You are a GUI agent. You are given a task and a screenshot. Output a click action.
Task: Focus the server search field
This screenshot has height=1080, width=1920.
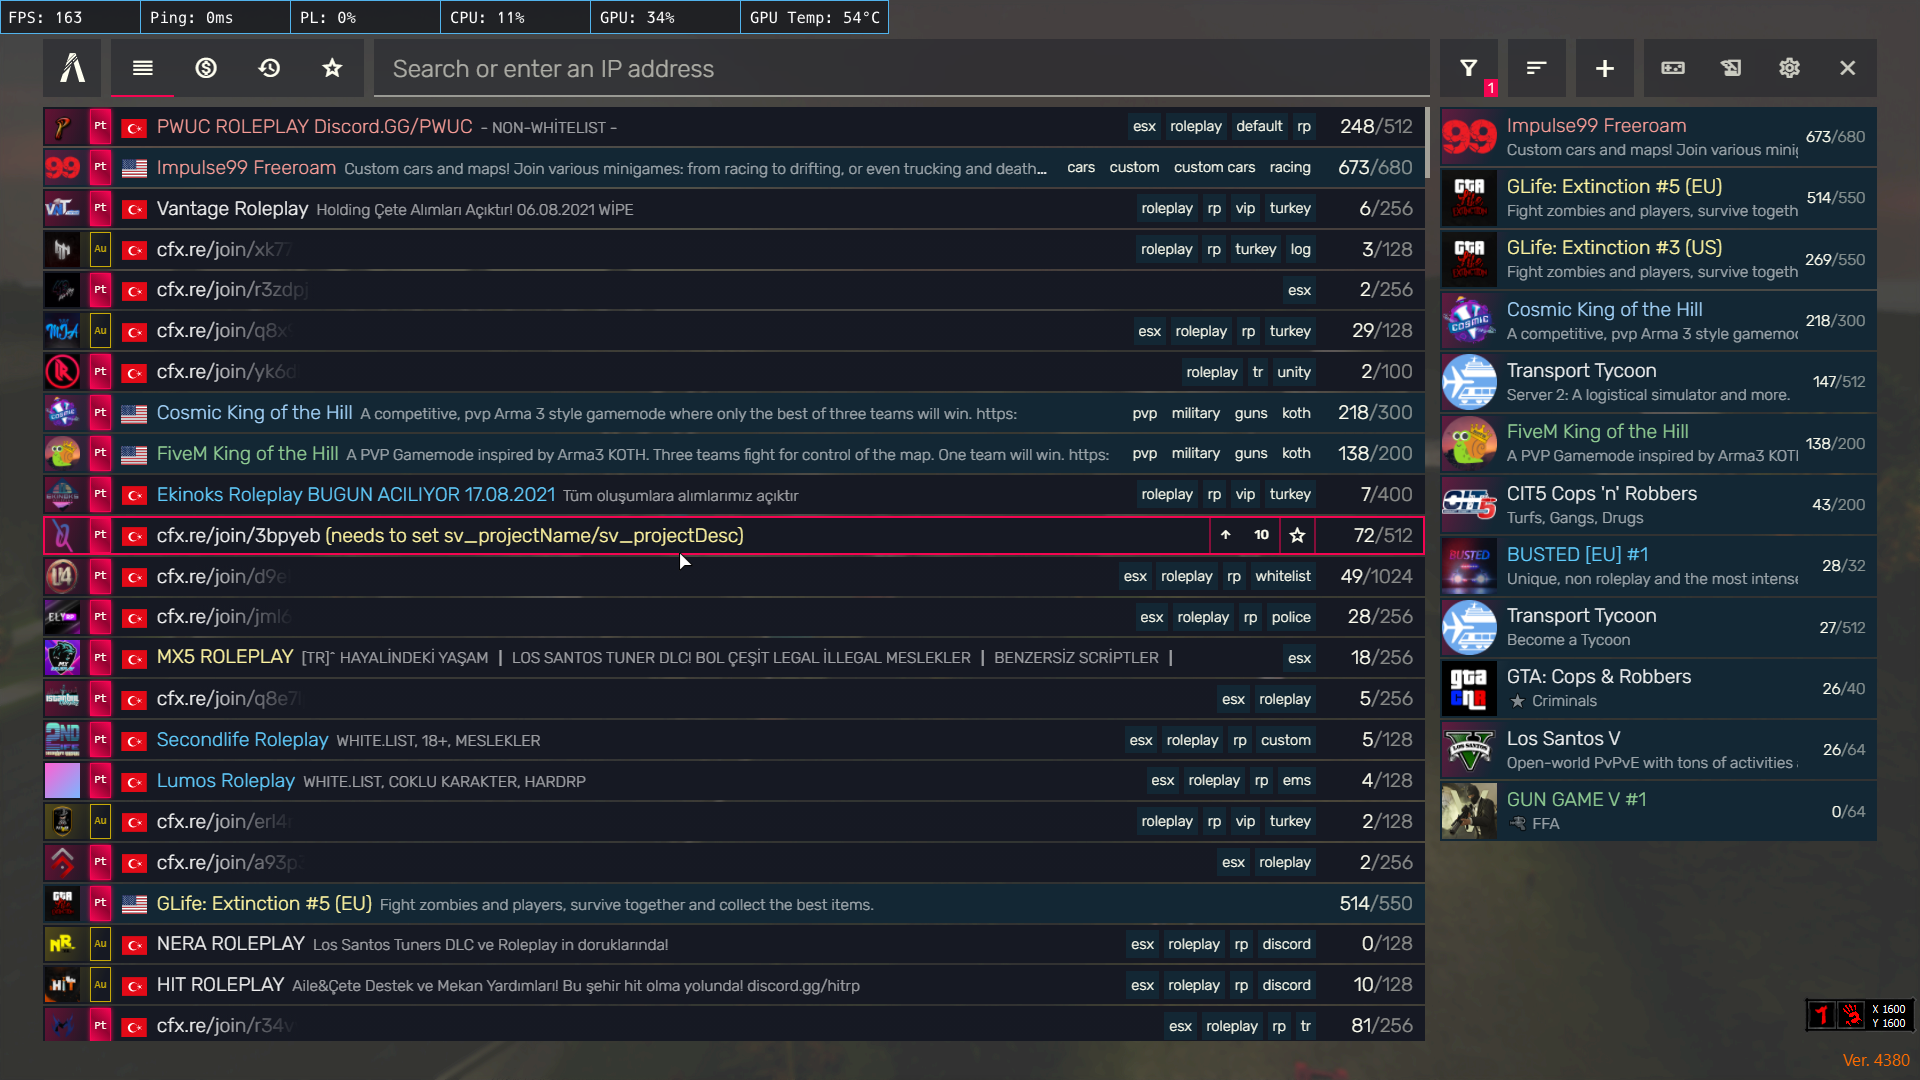(x=900, y=69)
